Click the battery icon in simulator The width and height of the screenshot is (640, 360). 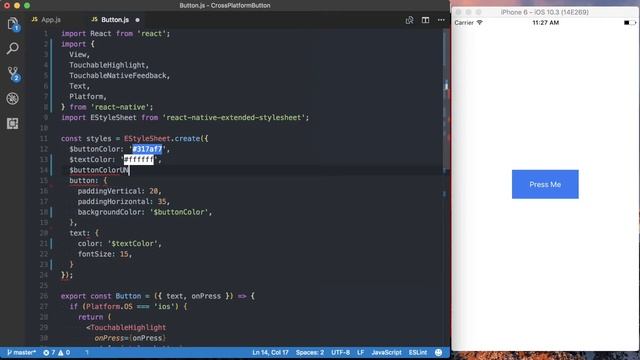630,23
